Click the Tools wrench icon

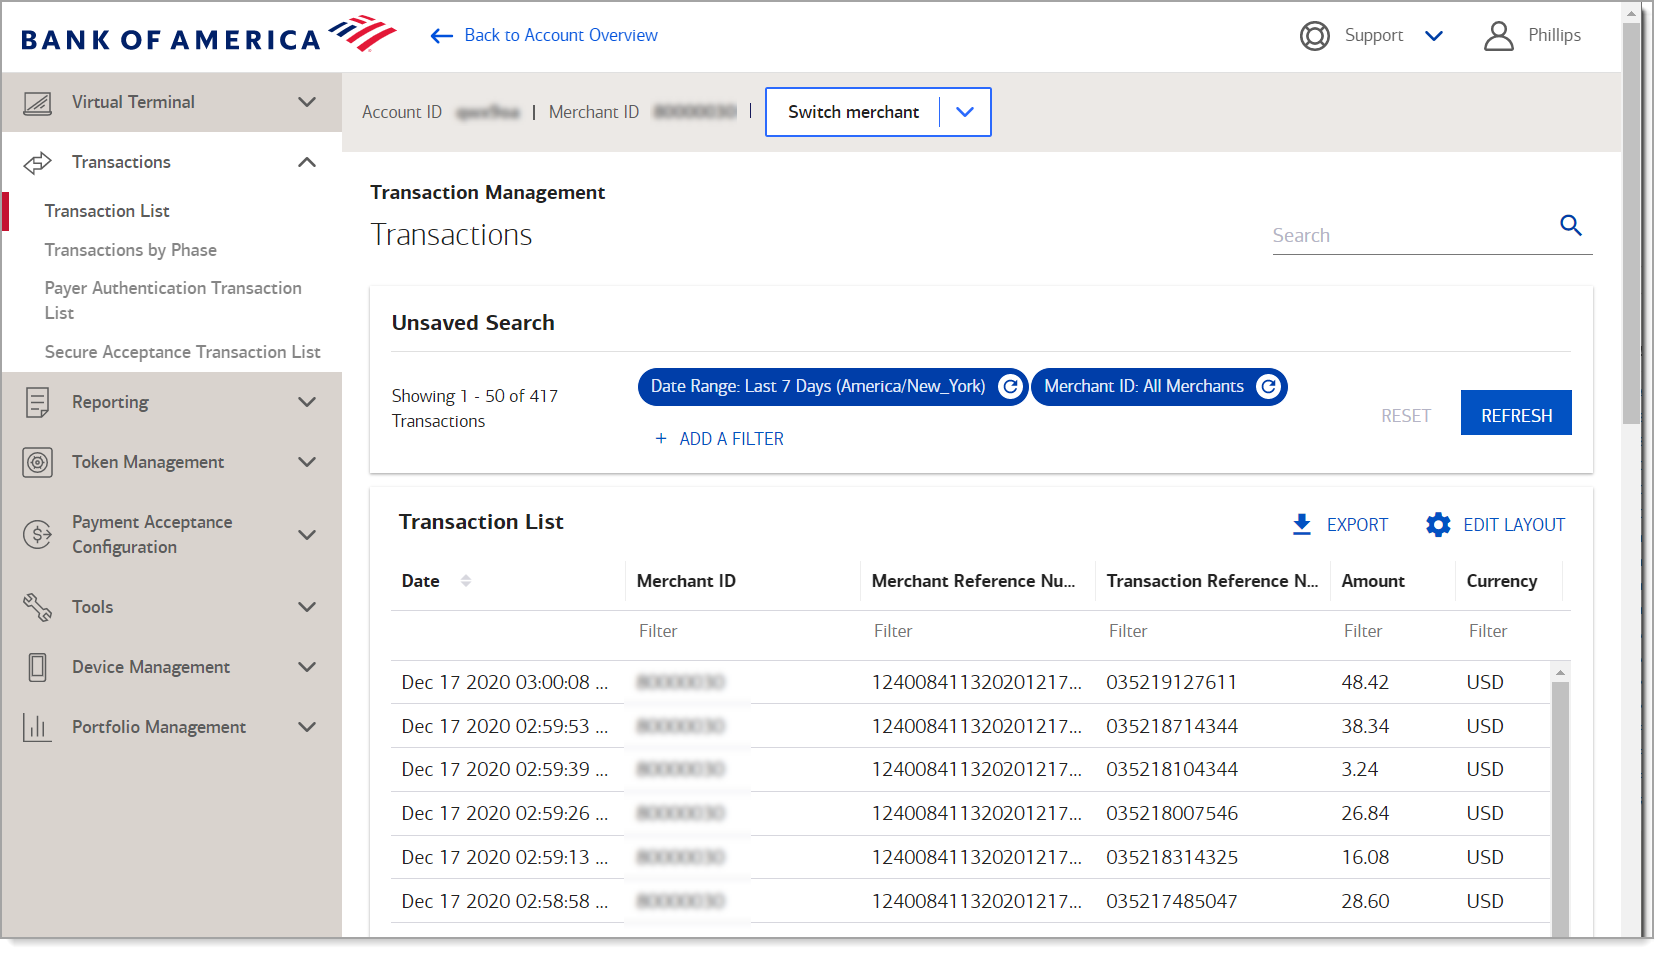click(x=37, y=607)
